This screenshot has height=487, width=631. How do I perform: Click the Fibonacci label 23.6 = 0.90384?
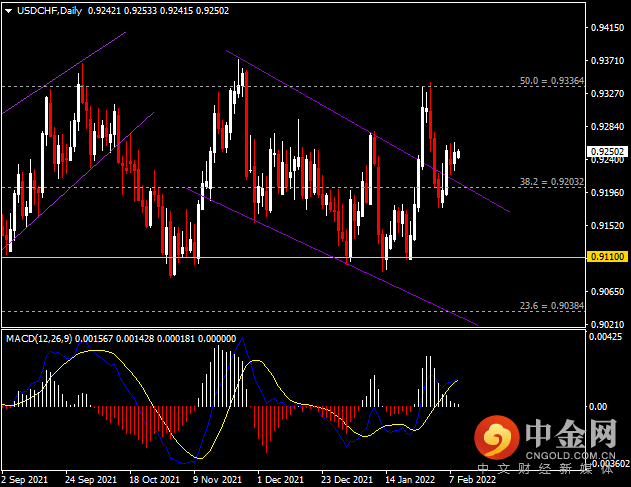click(551, 306)
